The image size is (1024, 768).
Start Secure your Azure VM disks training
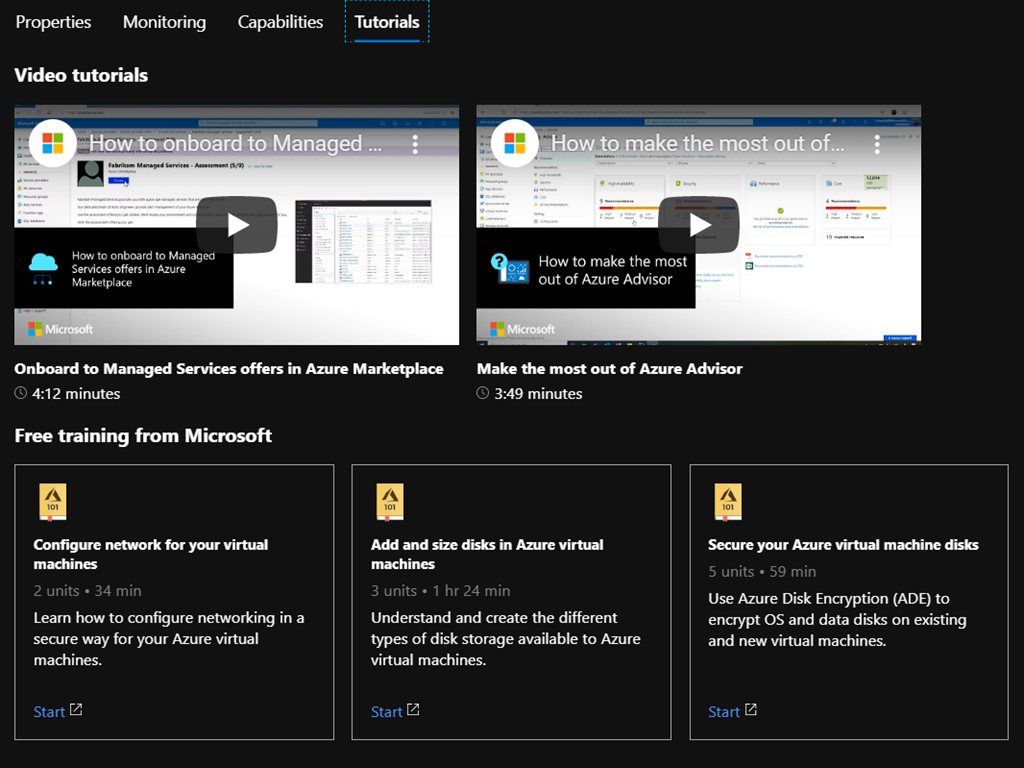(724, 712)
